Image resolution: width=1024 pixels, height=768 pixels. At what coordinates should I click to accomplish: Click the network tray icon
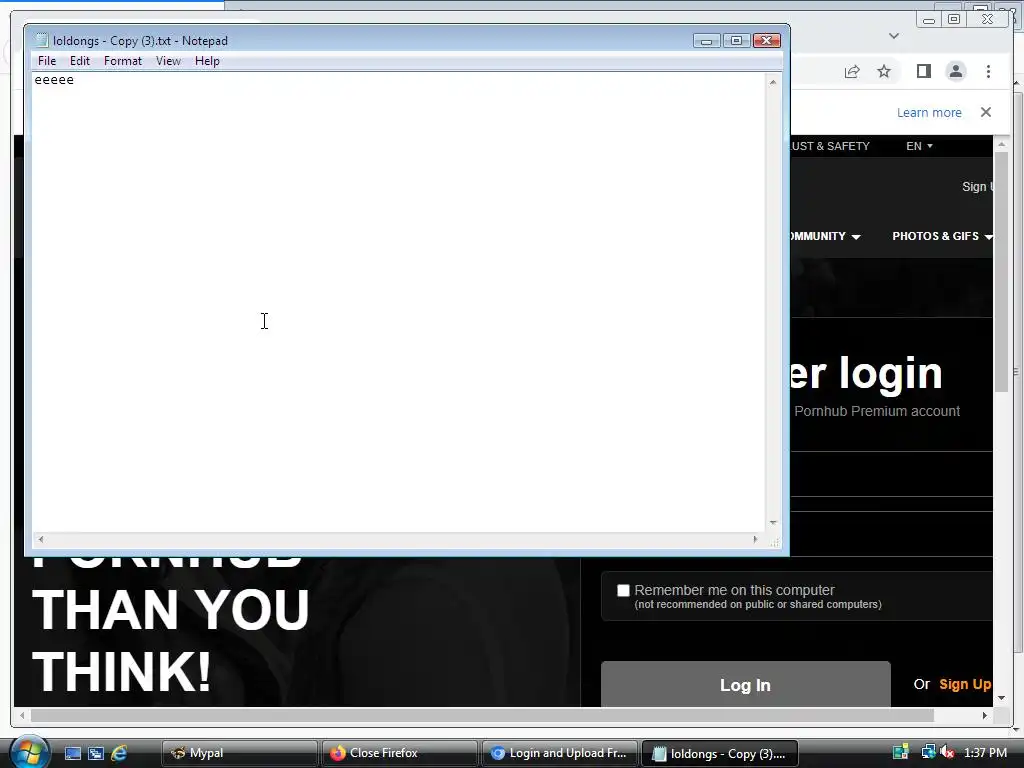click(928, 753)
